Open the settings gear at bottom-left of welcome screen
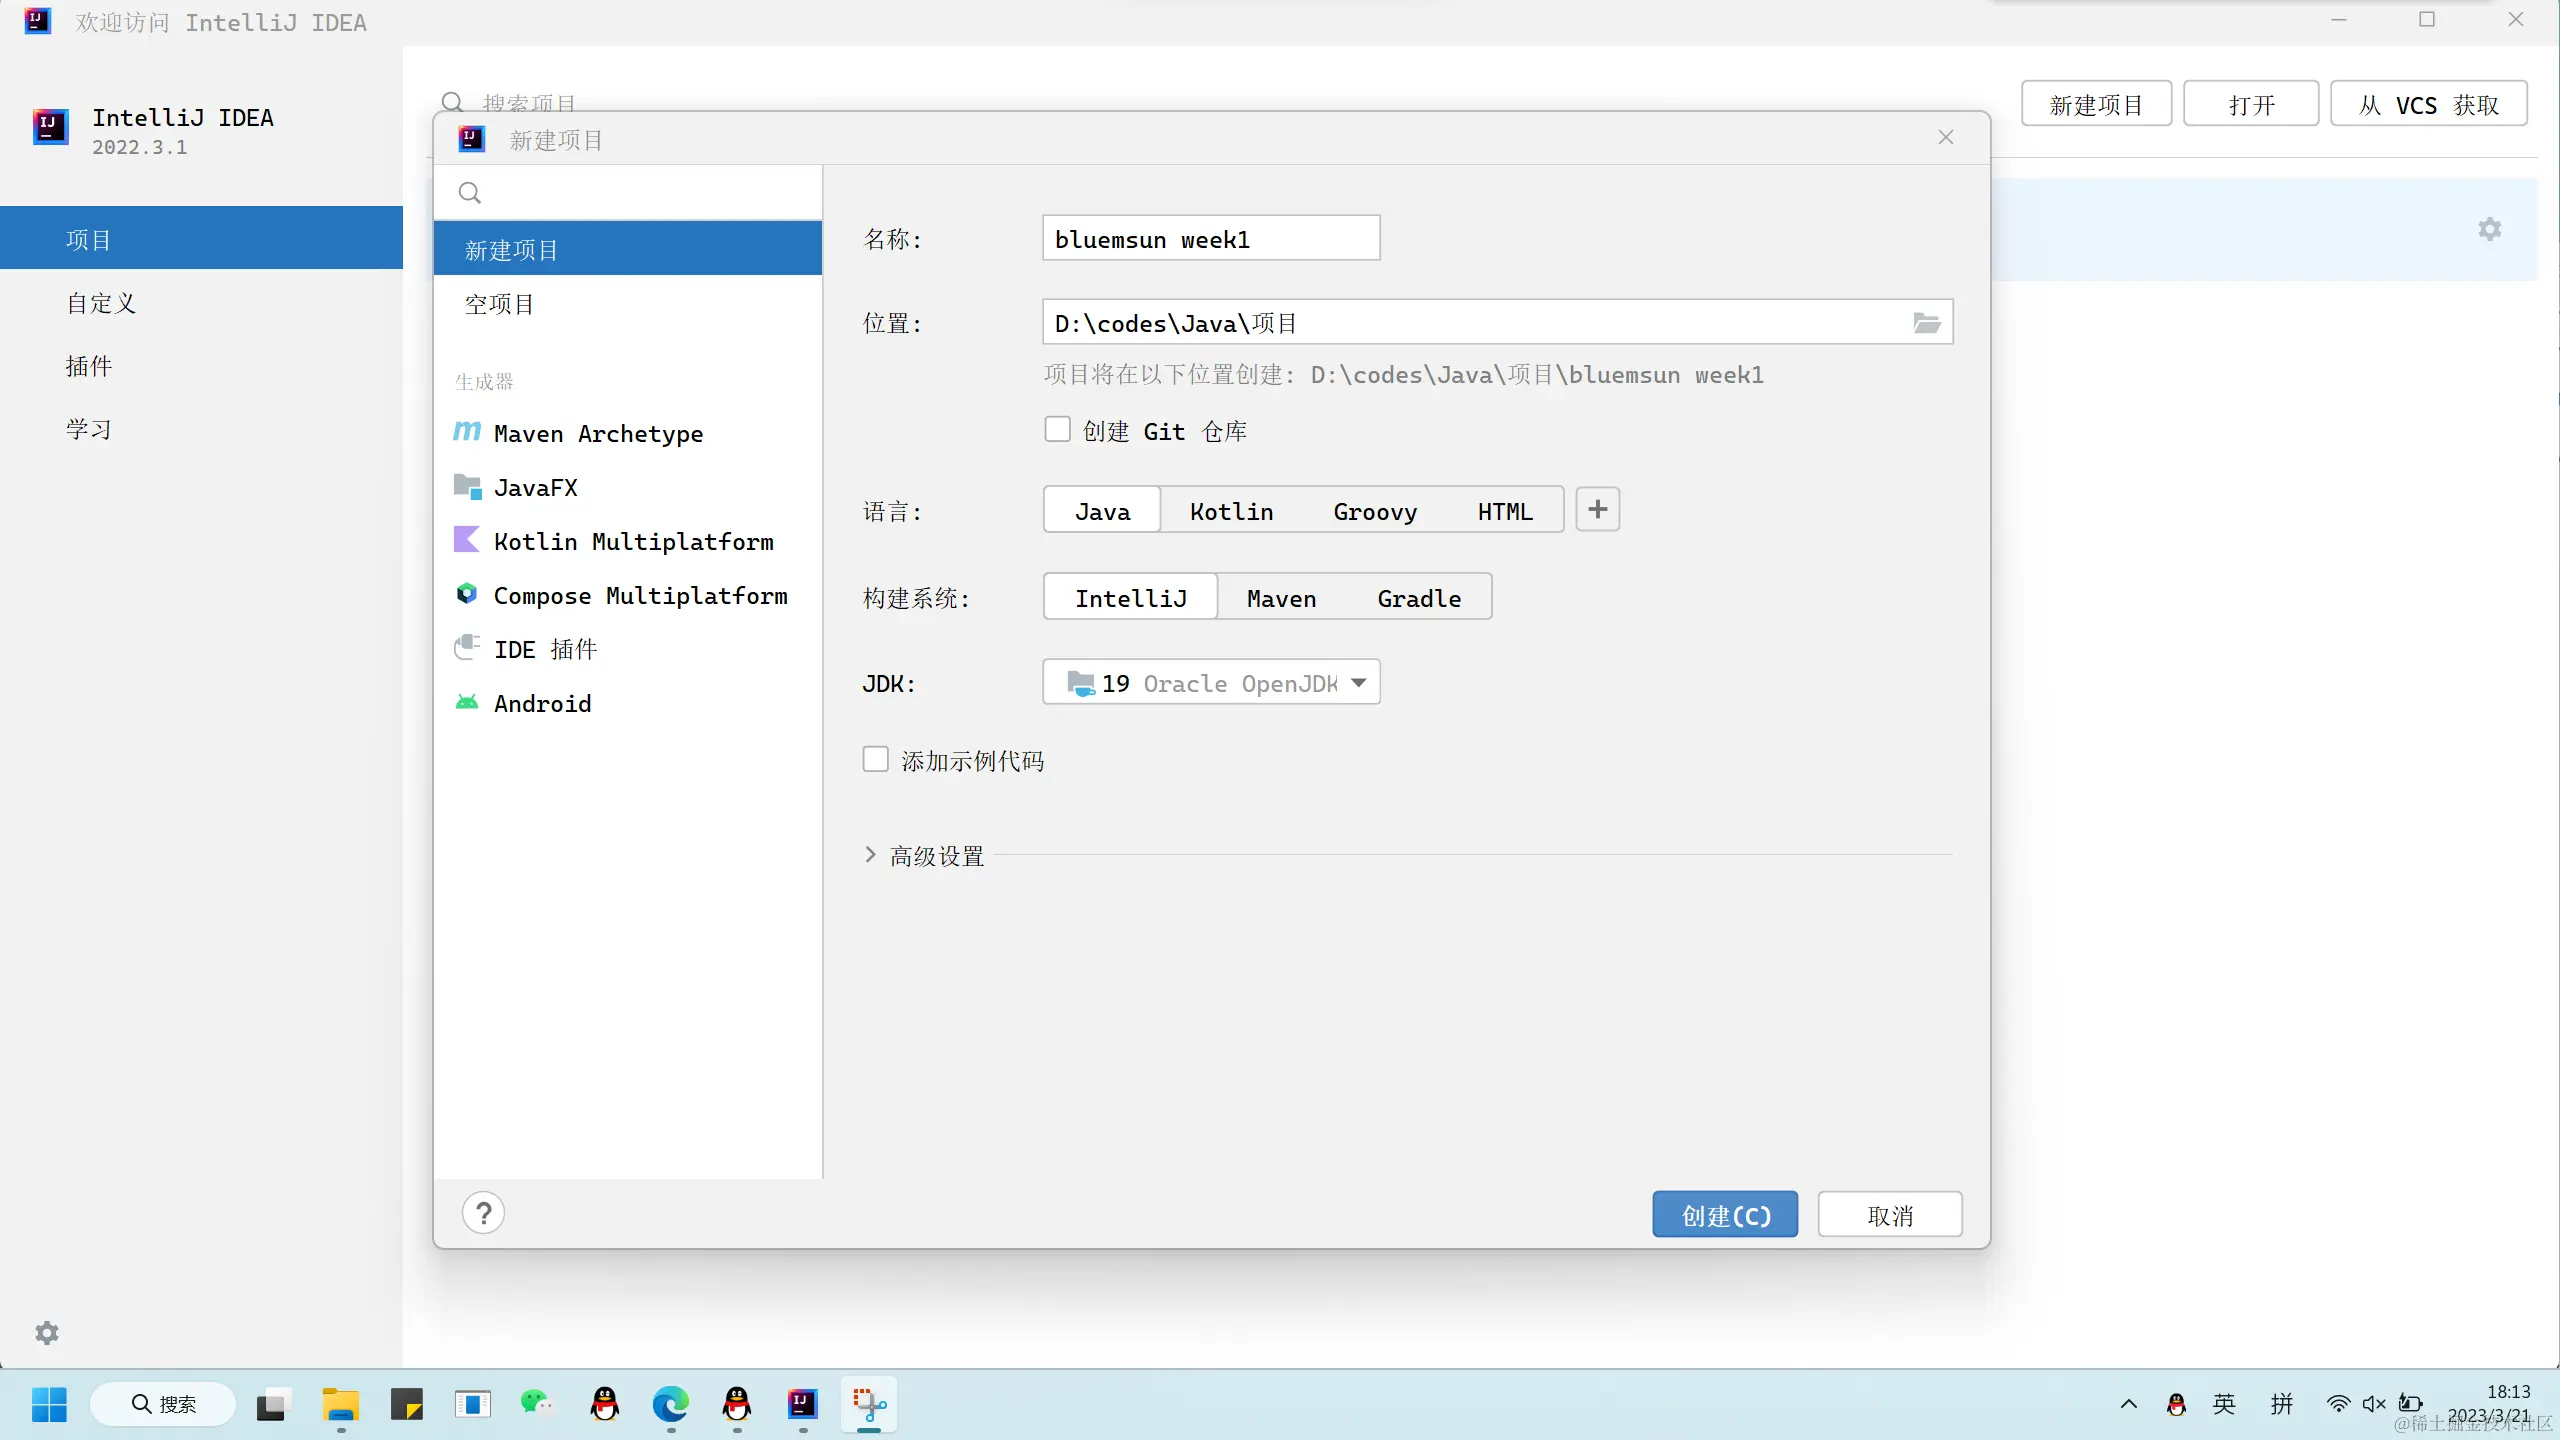The width and height of the screenshot is (2560, 1440). [x=47, y=1333]
